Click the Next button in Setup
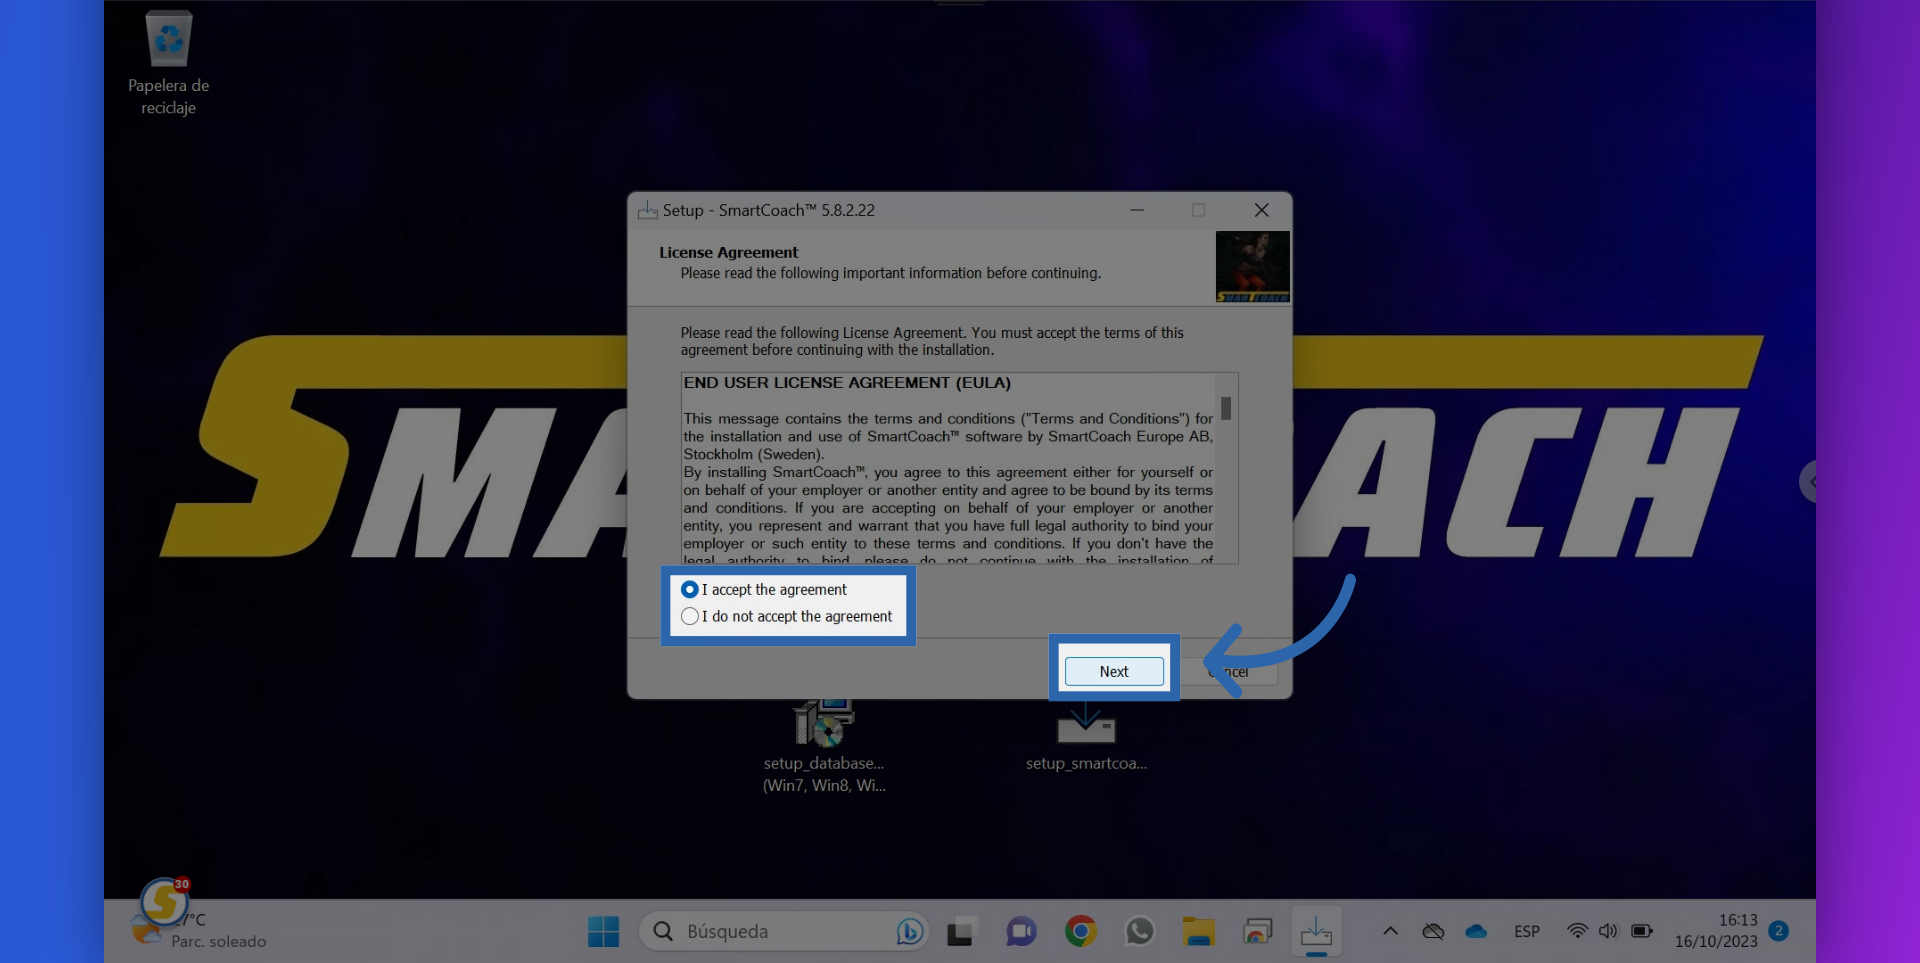The image size is (1920, 963). pyautogui.click(x=1114, y=672)
